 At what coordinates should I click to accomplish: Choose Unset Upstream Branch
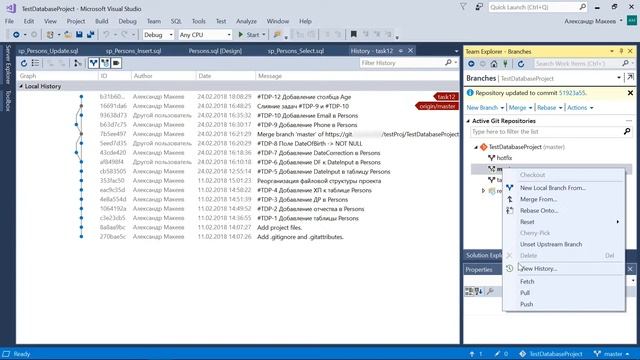(x=564, y=244)
